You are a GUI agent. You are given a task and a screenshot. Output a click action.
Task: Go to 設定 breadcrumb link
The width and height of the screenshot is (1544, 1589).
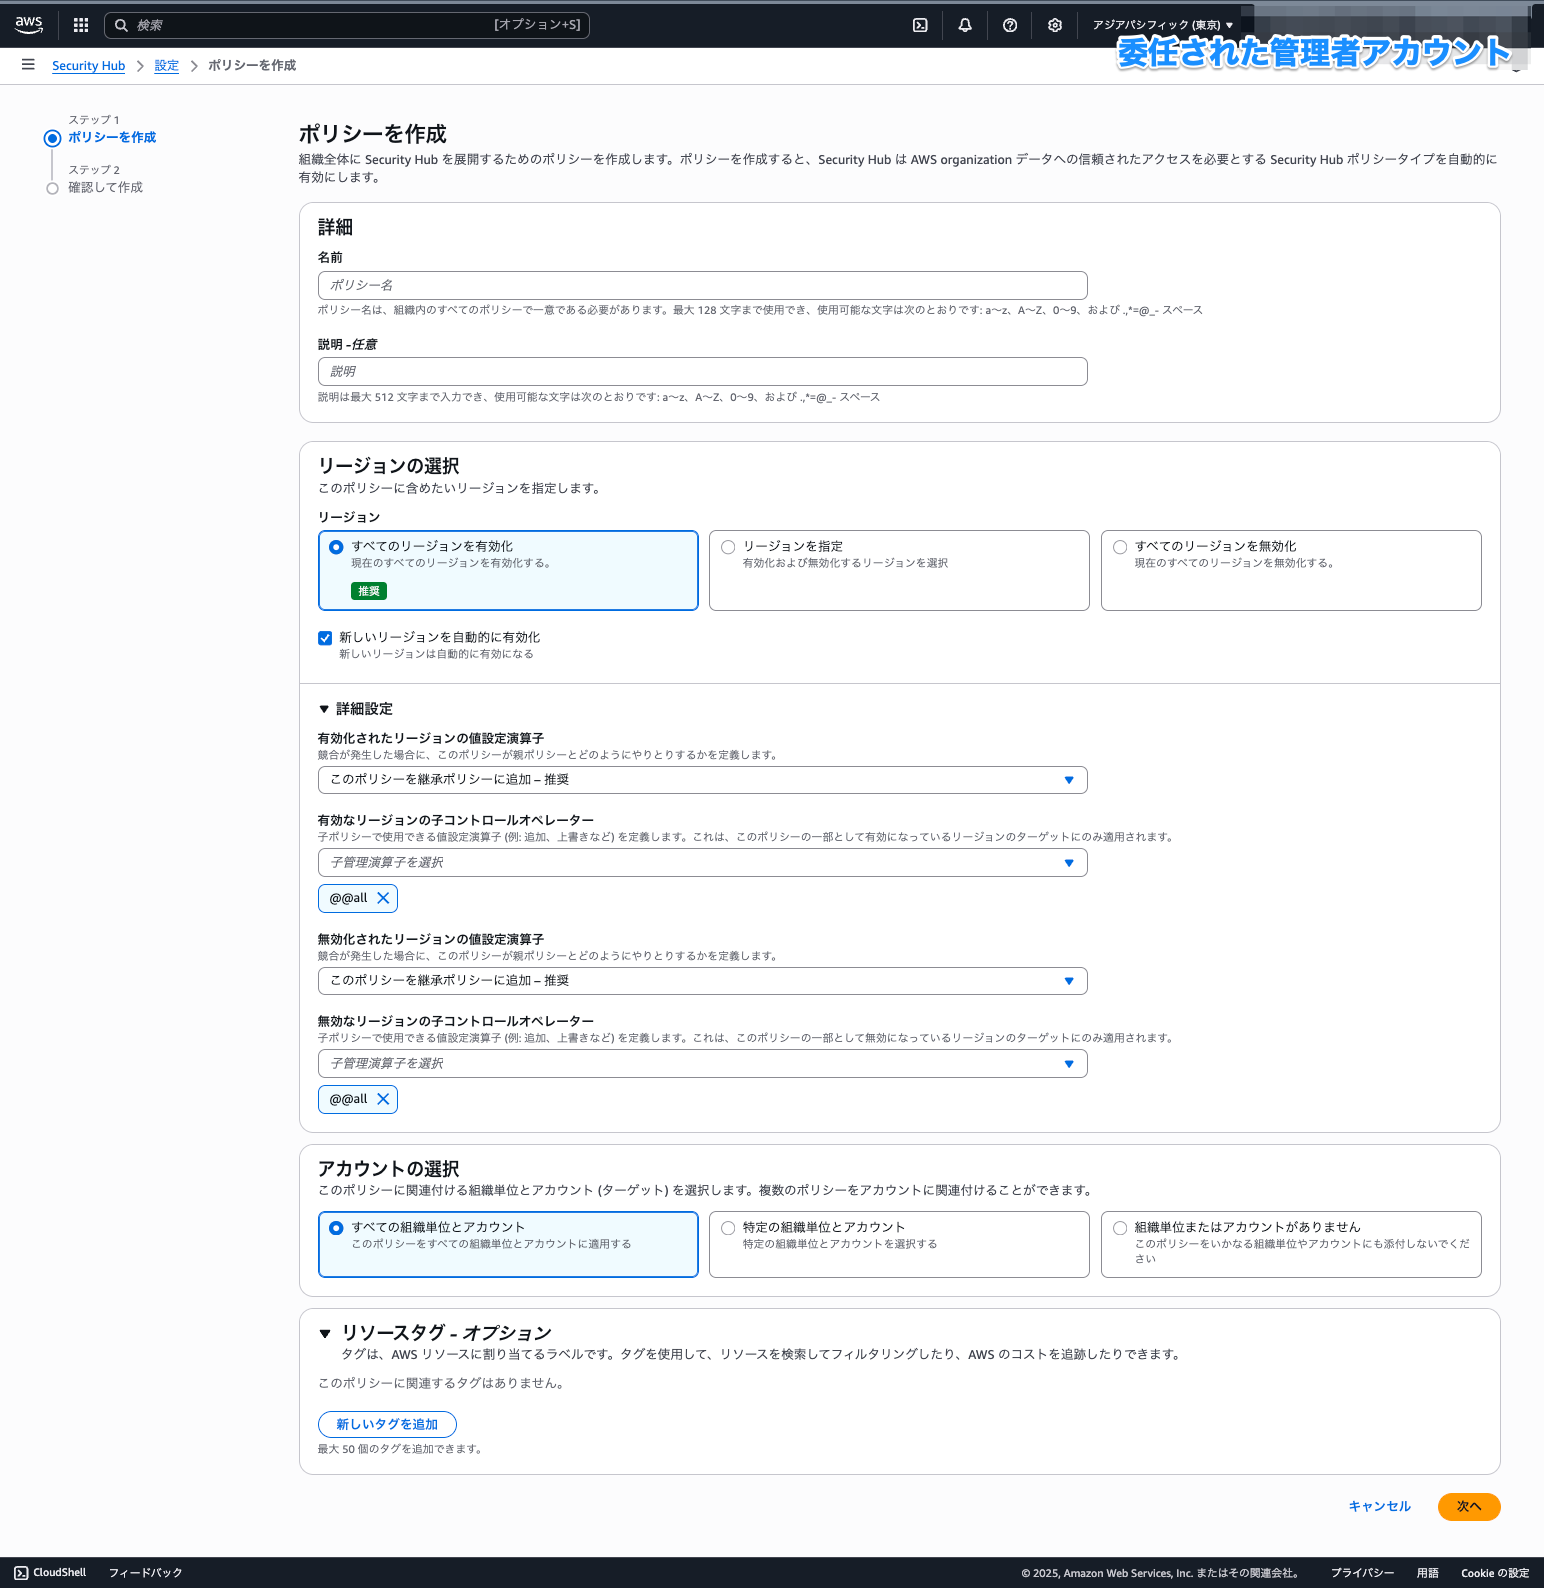click(166, 66)
